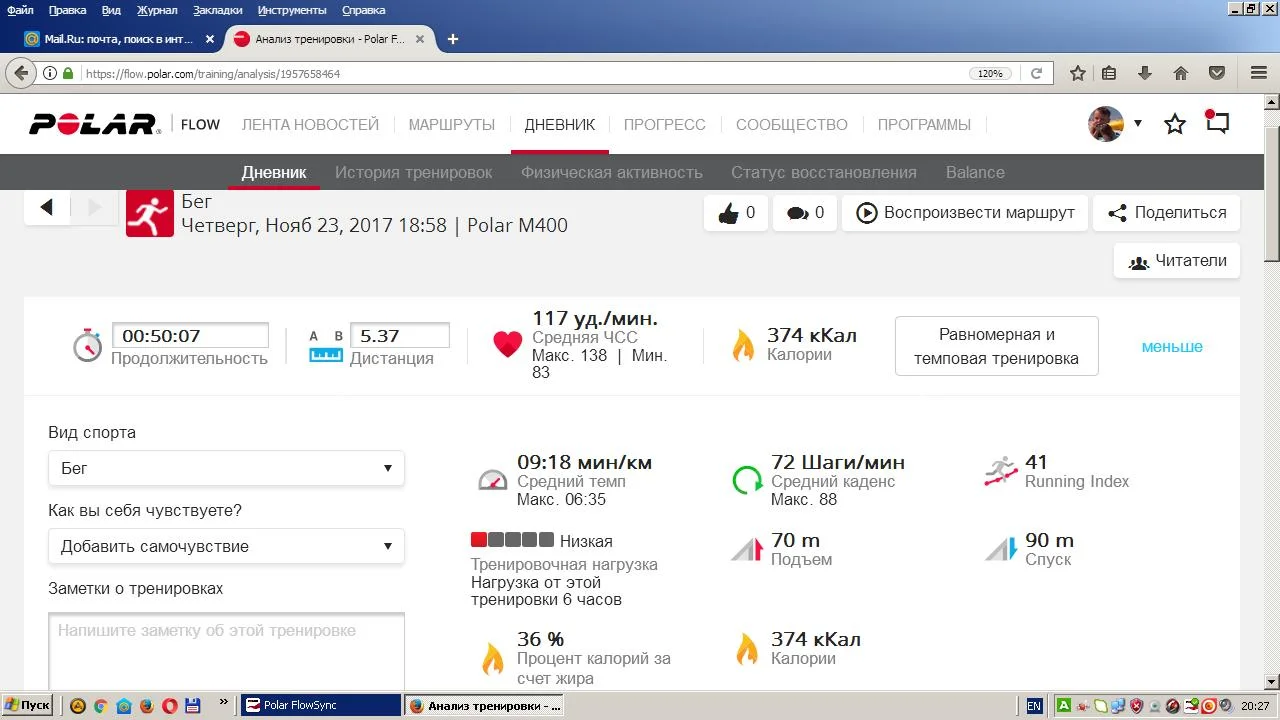The image size is (1280, 720).
Task: Click Равномерная и темповая тренировка button
Action: 996,346
